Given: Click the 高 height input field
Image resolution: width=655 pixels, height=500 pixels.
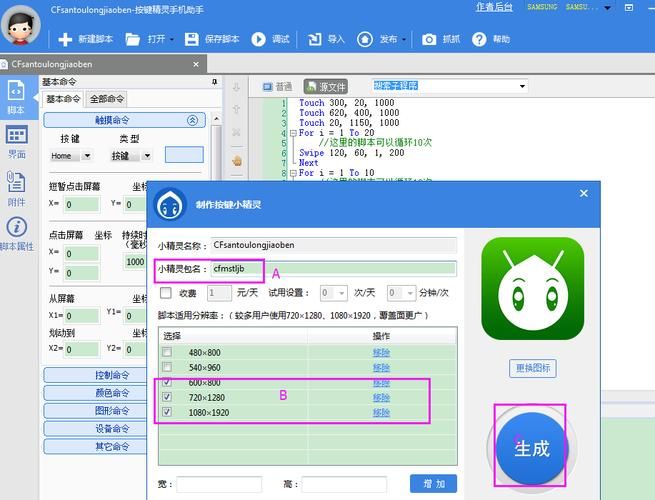Looking at the screenshot, I should coord(344,485).
